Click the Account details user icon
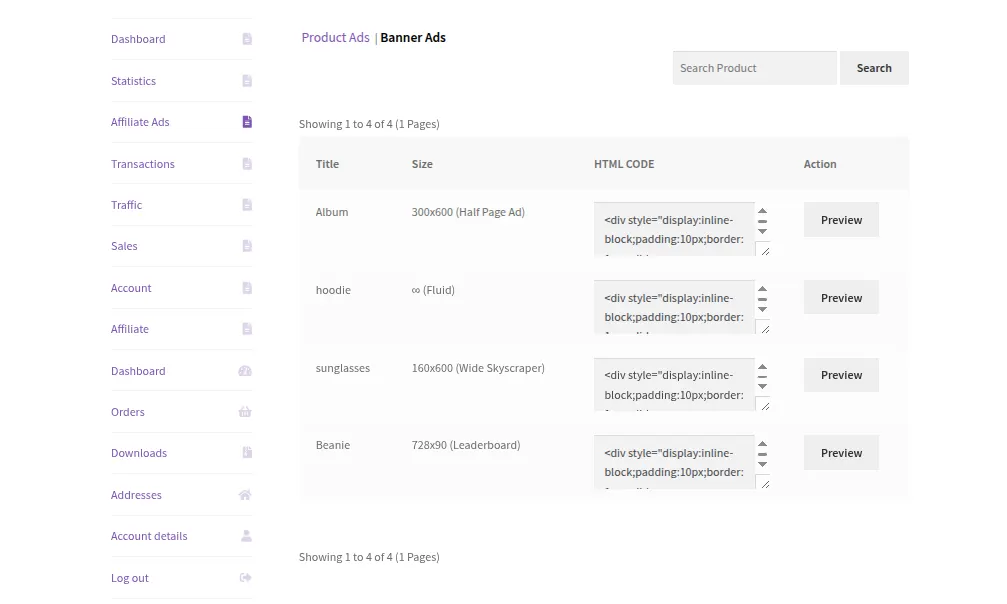1007x604 pixels. pyautogui.click(x=246, y=536)
